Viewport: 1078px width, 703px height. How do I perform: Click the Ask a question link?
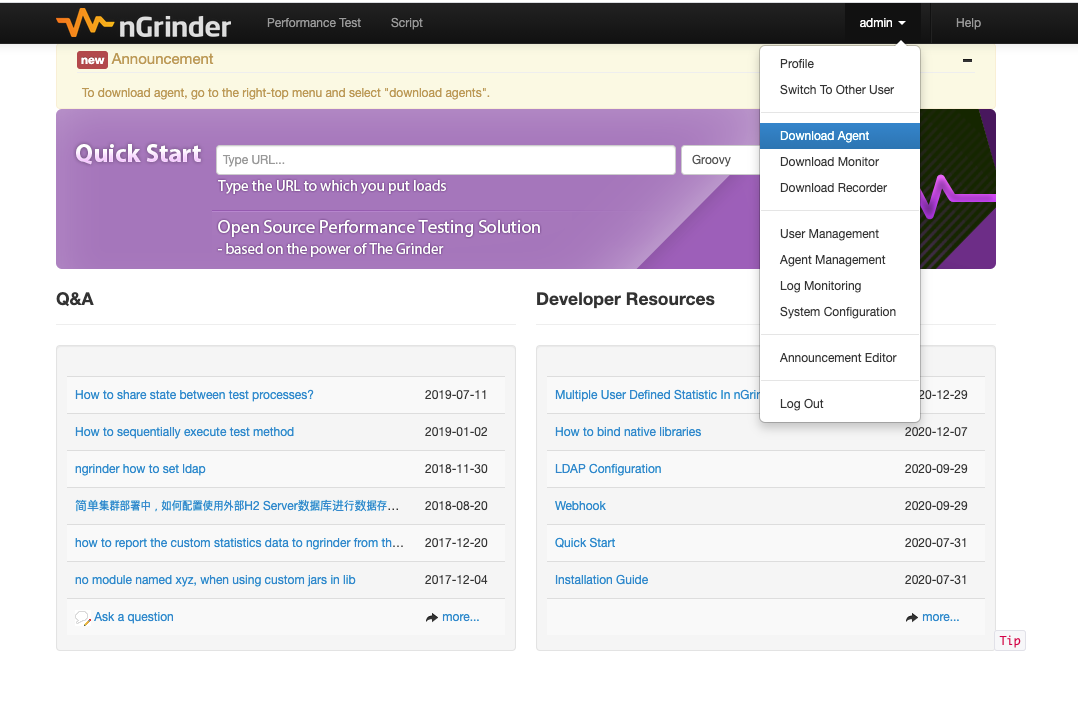(133, 617)
